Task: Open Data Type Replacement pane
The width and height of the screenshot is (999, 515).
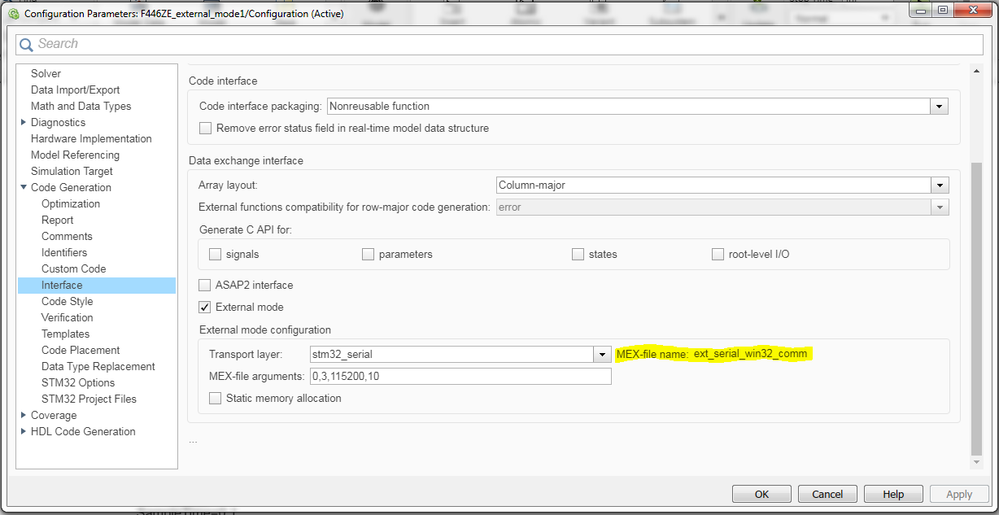Action: tap(98, 366)
